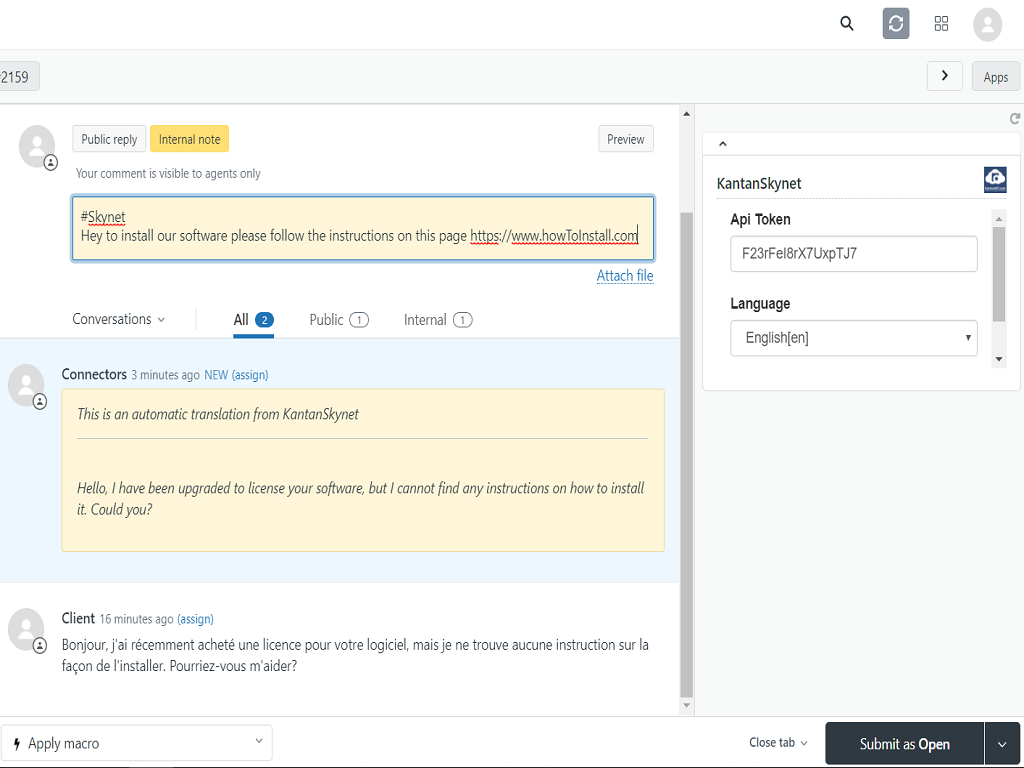Click the Client comment avatar
The image size is (1024, 768).
click(26, 629)
